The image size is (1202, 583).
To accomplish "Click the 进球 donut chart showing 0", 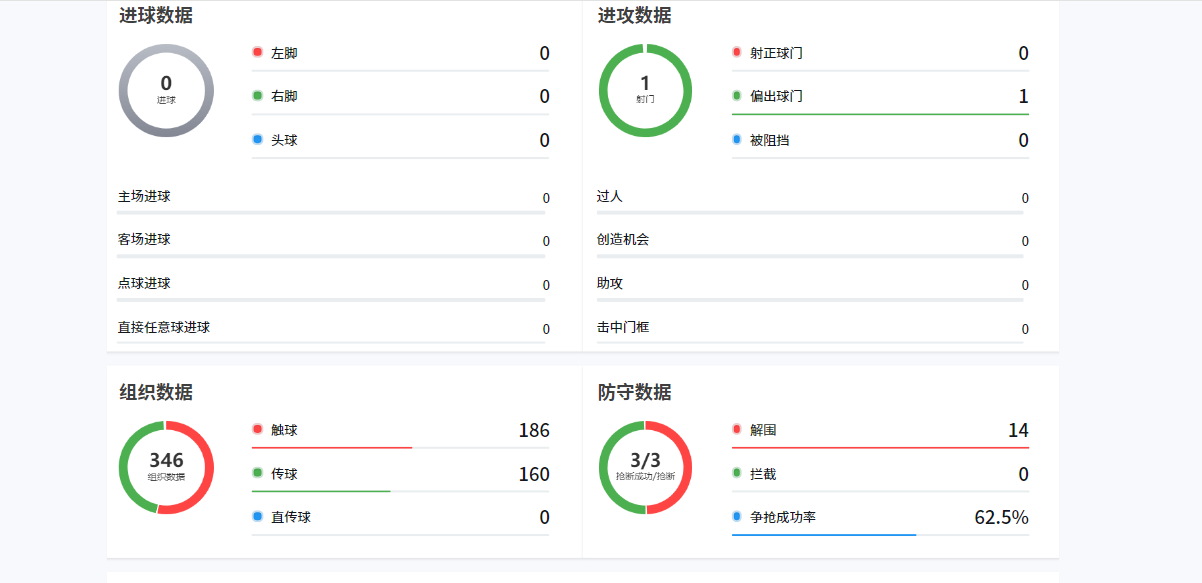I will [x=166, y=90].
